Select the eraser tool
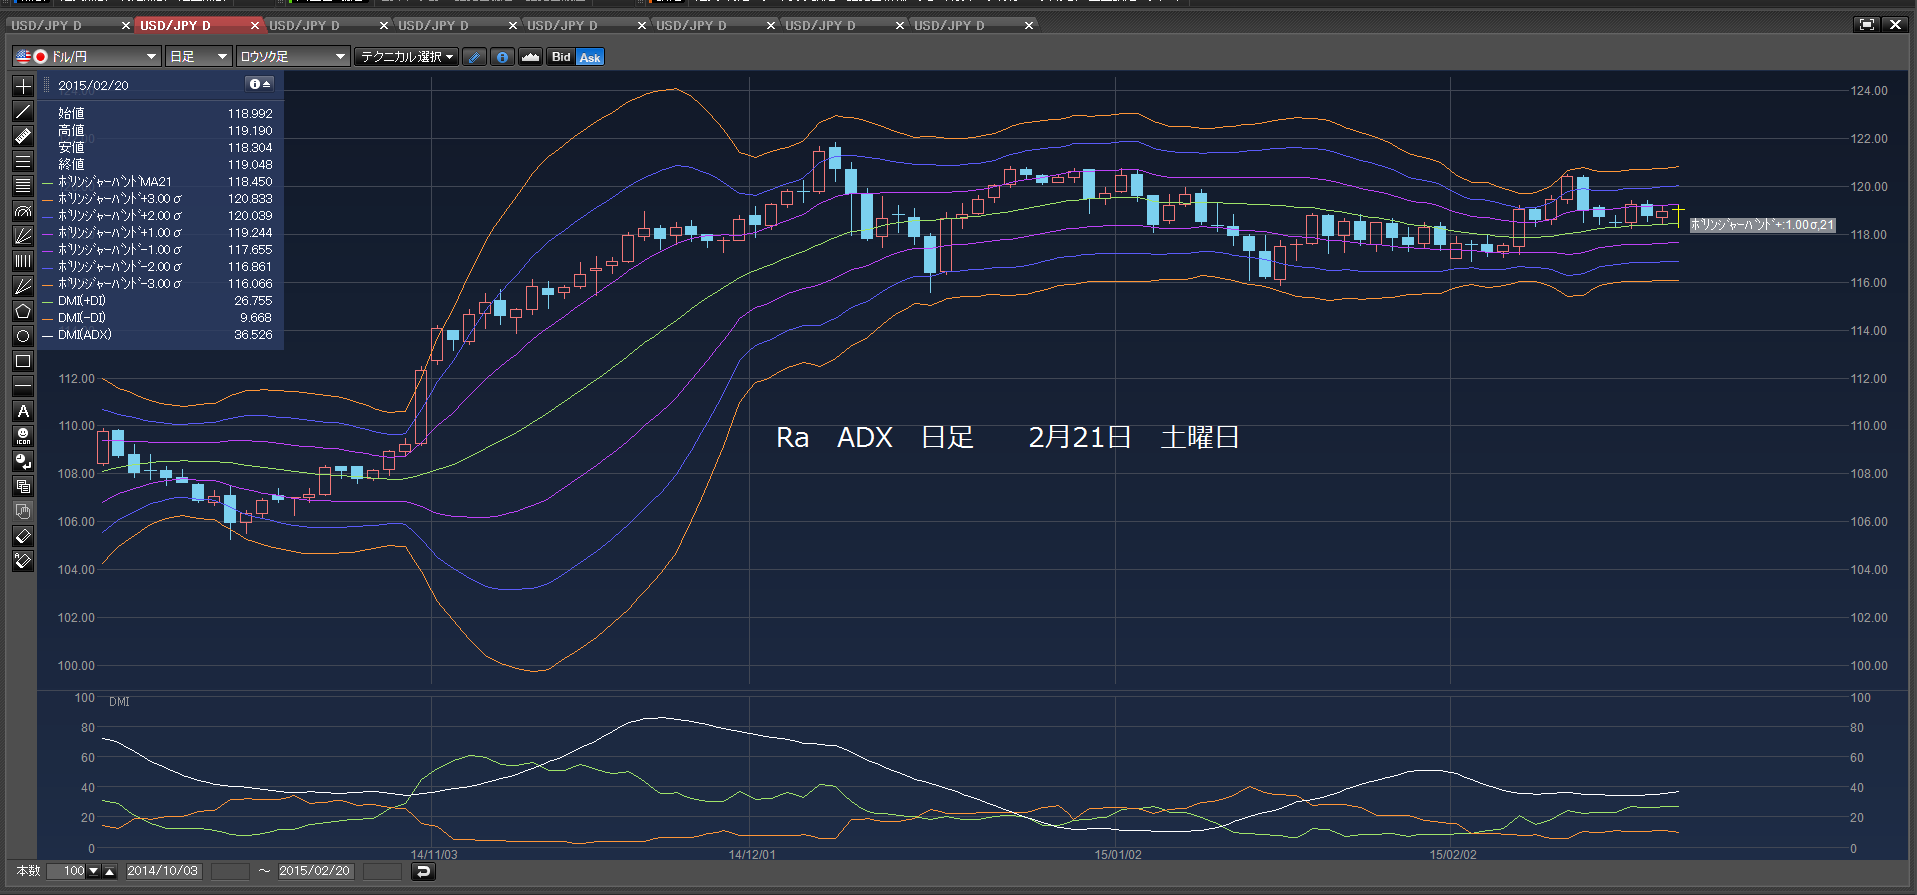Viewport: 1917px width, 895px height. (23, 536)
